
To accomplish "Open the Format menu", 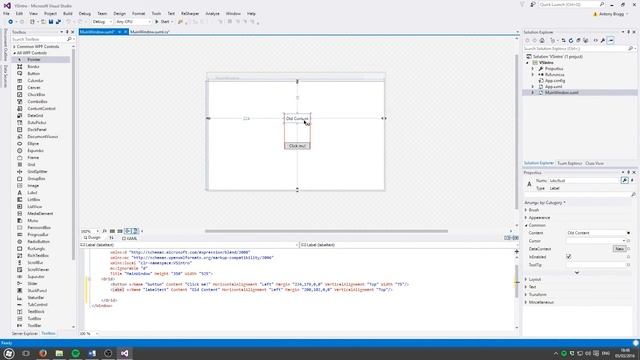I will click(x=138, y=13).
